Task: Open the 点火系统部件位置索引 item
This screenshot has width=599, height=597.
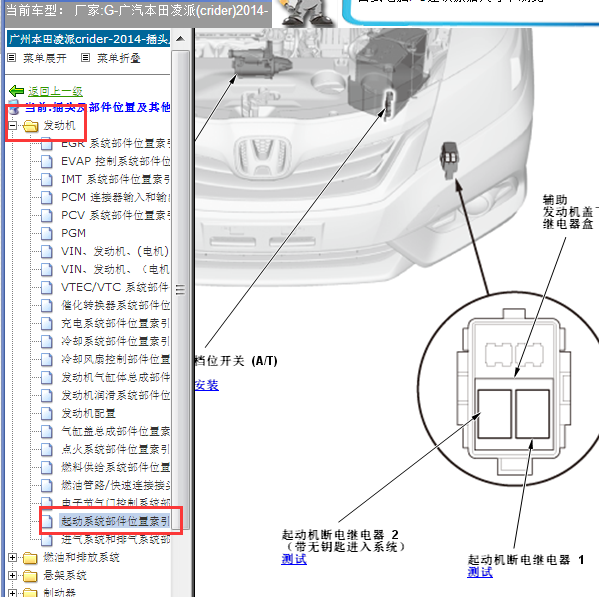Action: pos(115,449)
